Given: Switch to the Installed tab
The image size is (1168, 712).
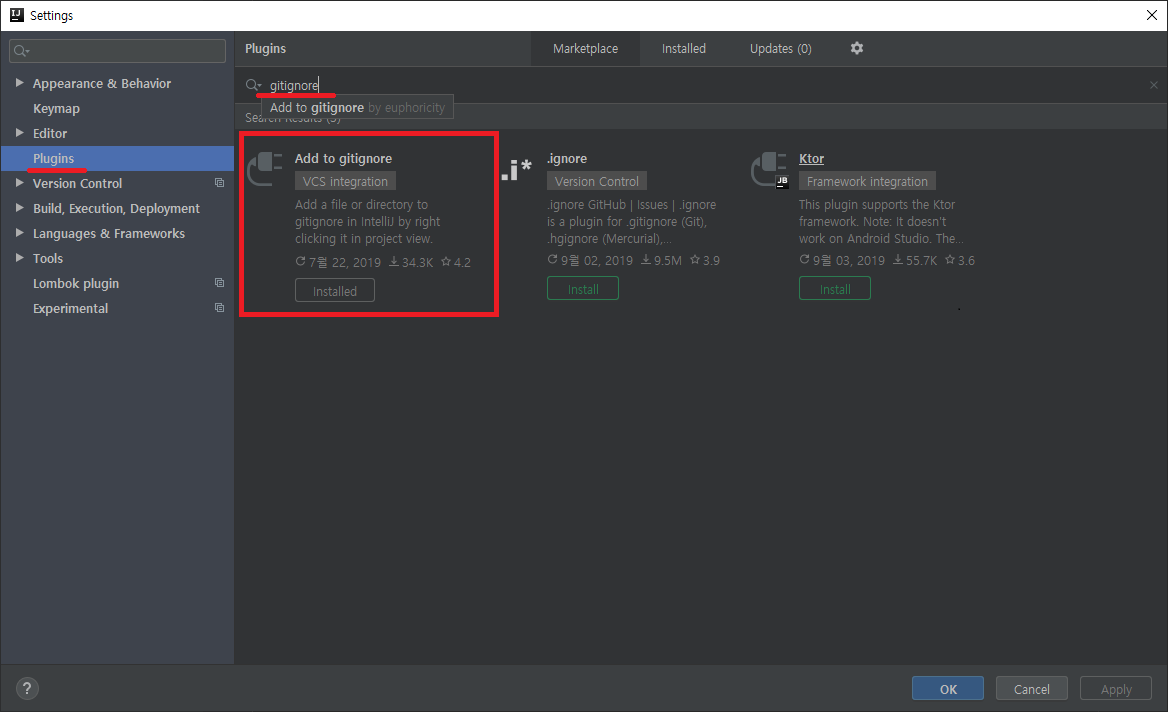Looking at the screenshot, I should (684, 48).
